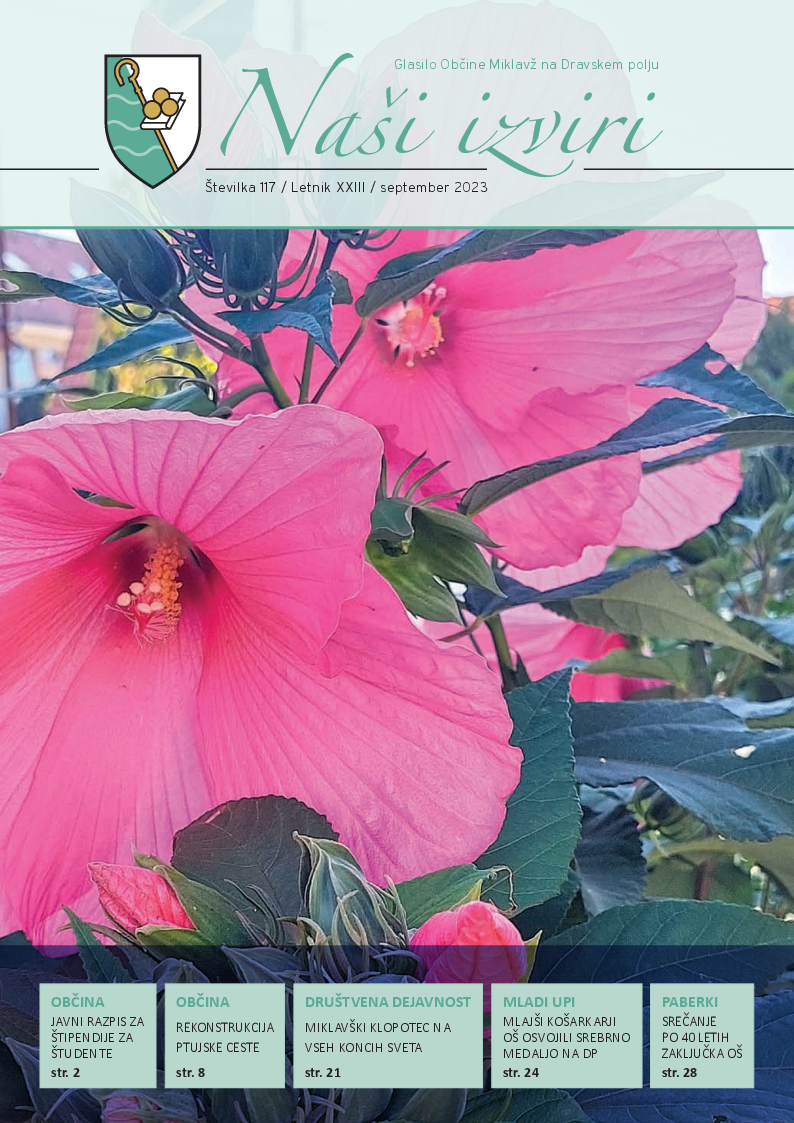Click the 'DRUŠTVENA DEJAVNOST' heading
This screenshot has width=794, height=1123.
pos(387,1002)
